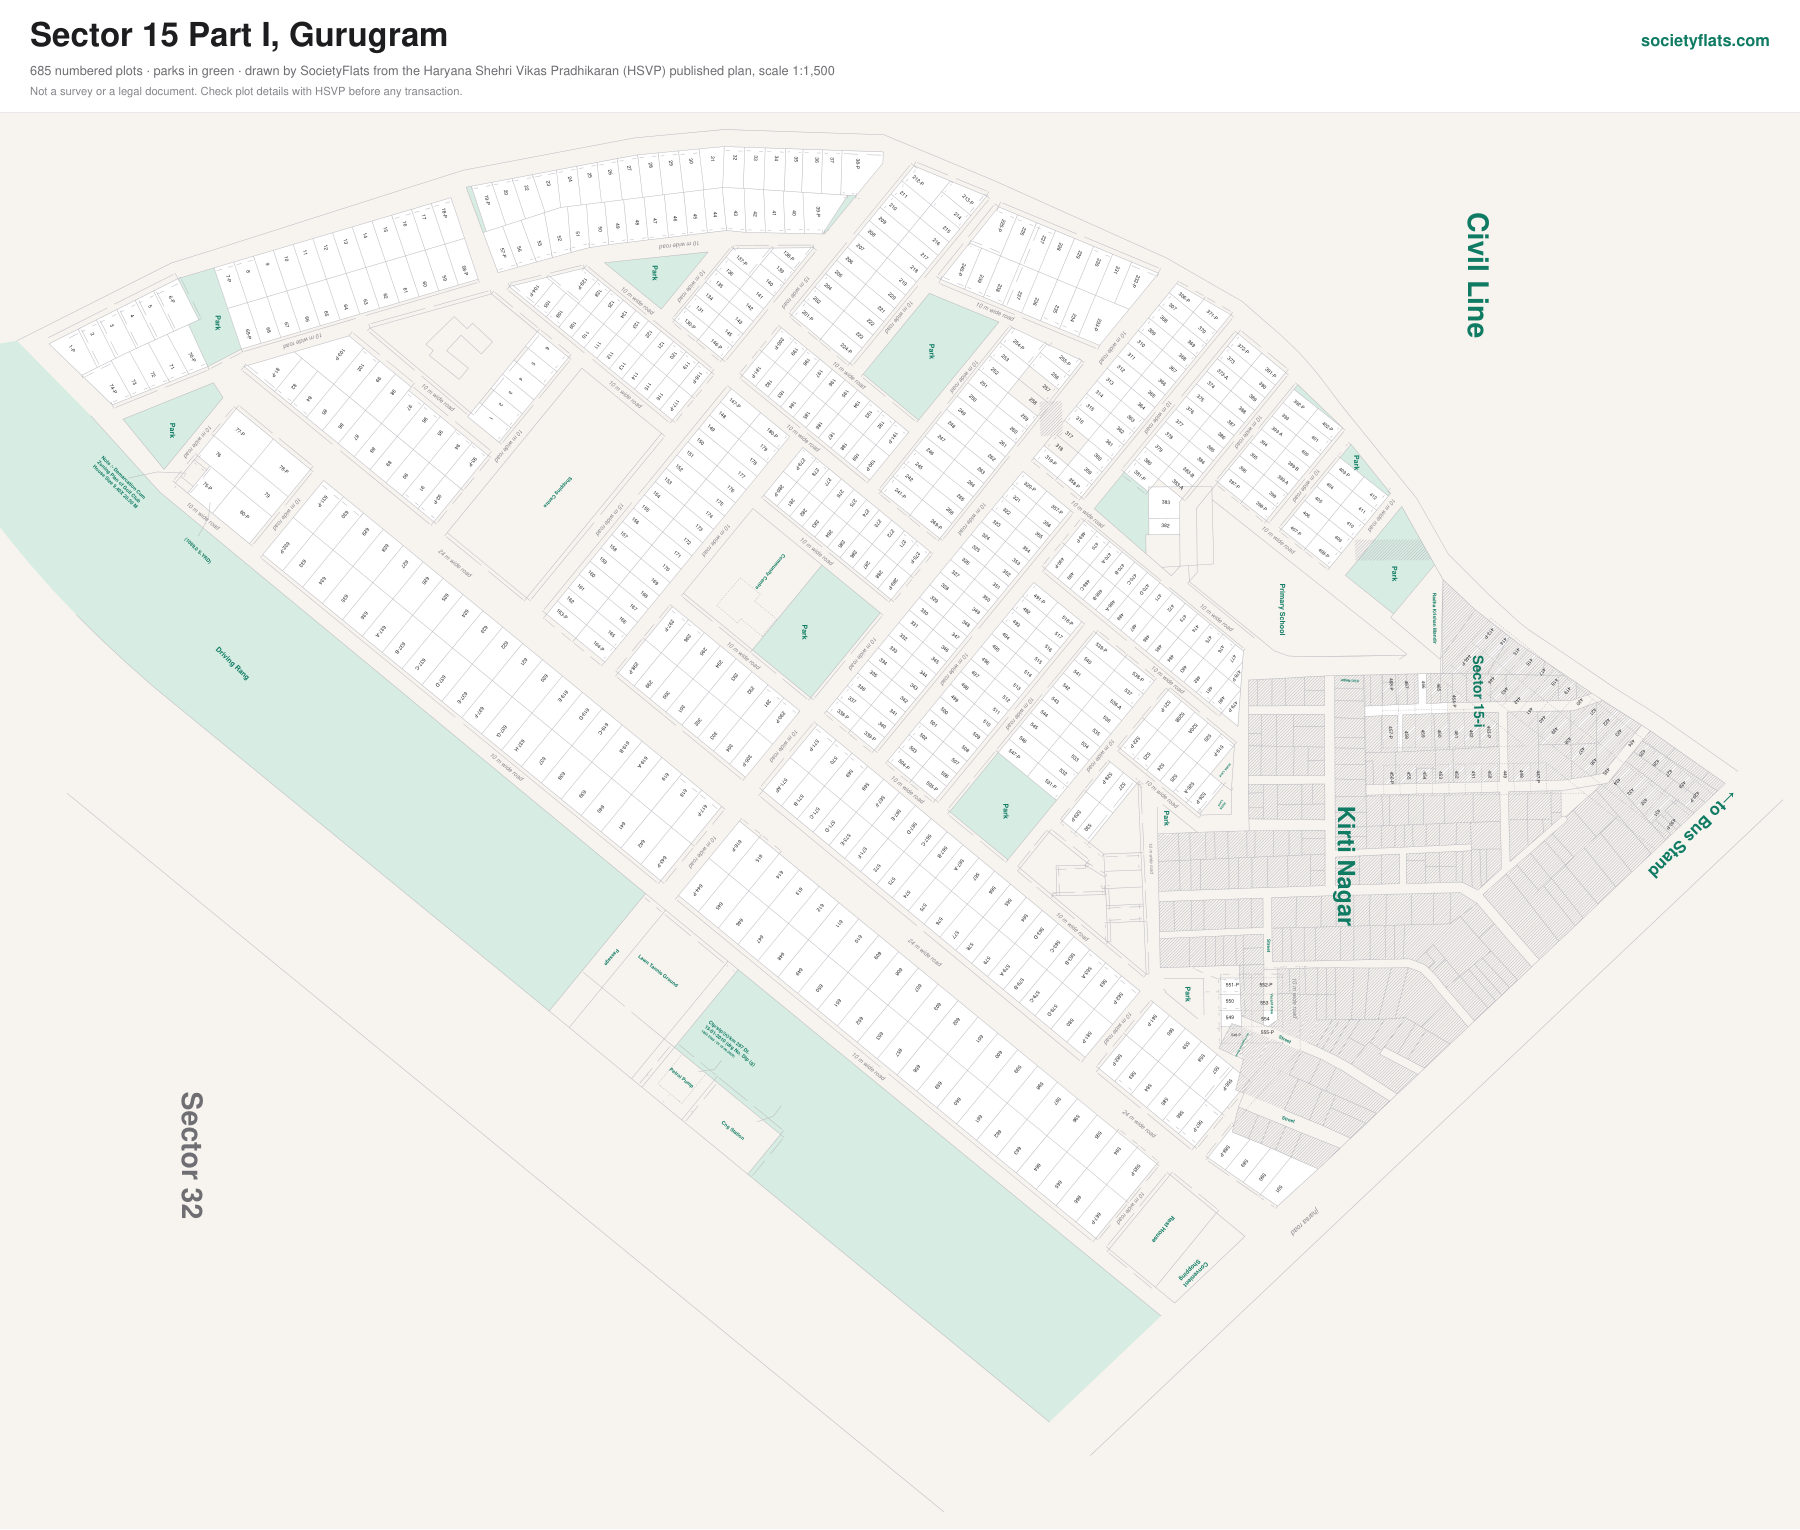Click the 'Shopping Centre' plot label

[557, 492]
